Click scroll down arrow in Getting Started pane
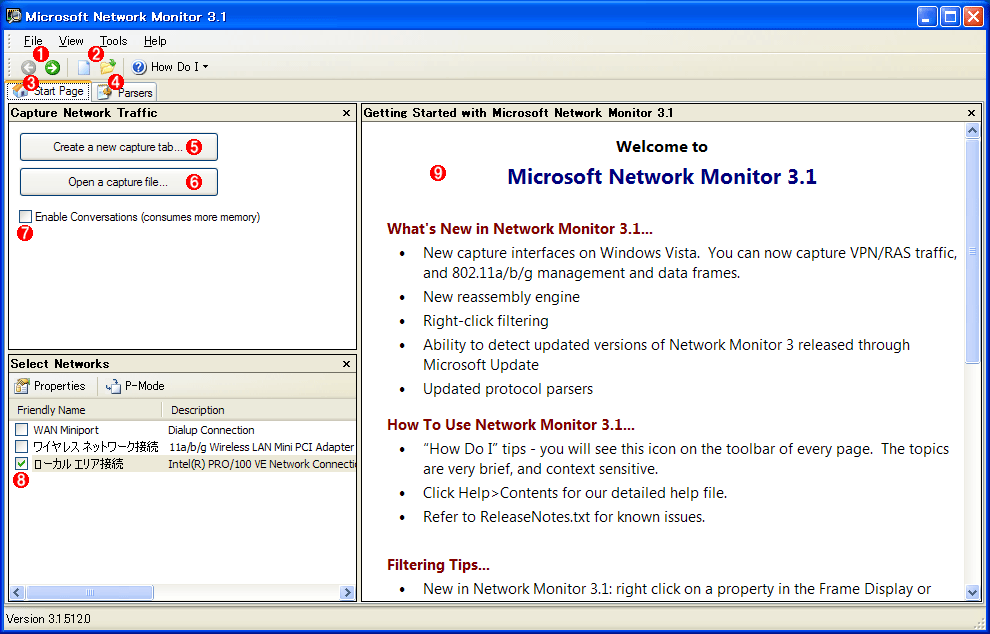 tap(972, 592)
